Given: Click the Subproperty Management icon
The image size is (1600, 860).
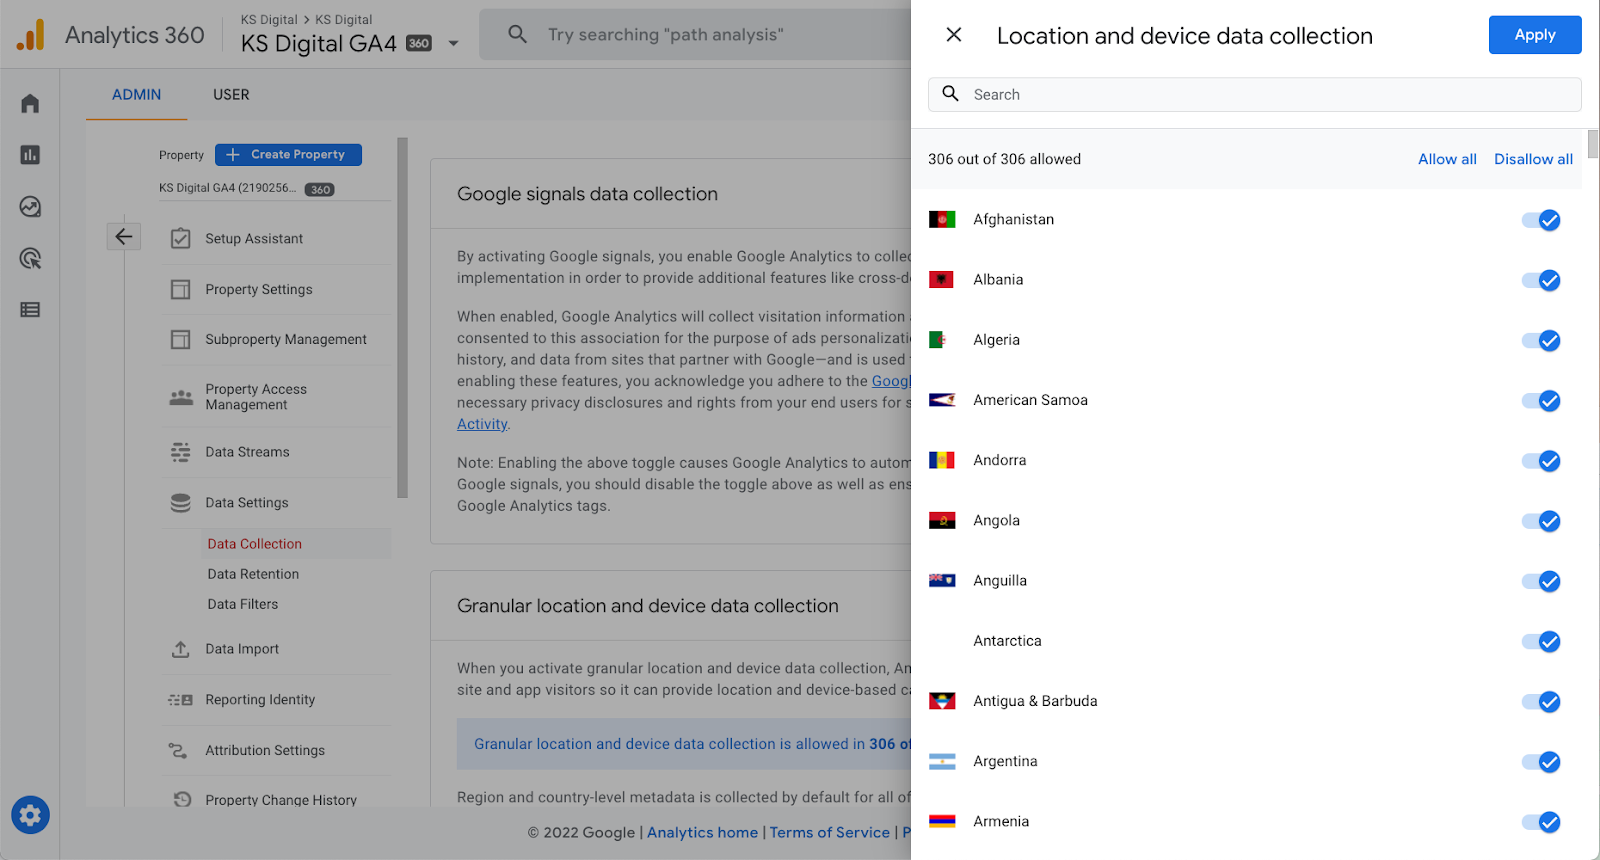Looking at the screenshot, I should pyautogui.click(x=181, y=340).
